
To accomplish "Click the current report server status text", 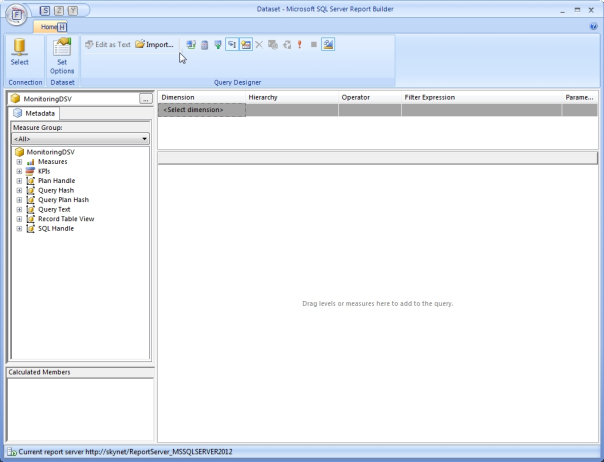I will click(x=126, y=452).
